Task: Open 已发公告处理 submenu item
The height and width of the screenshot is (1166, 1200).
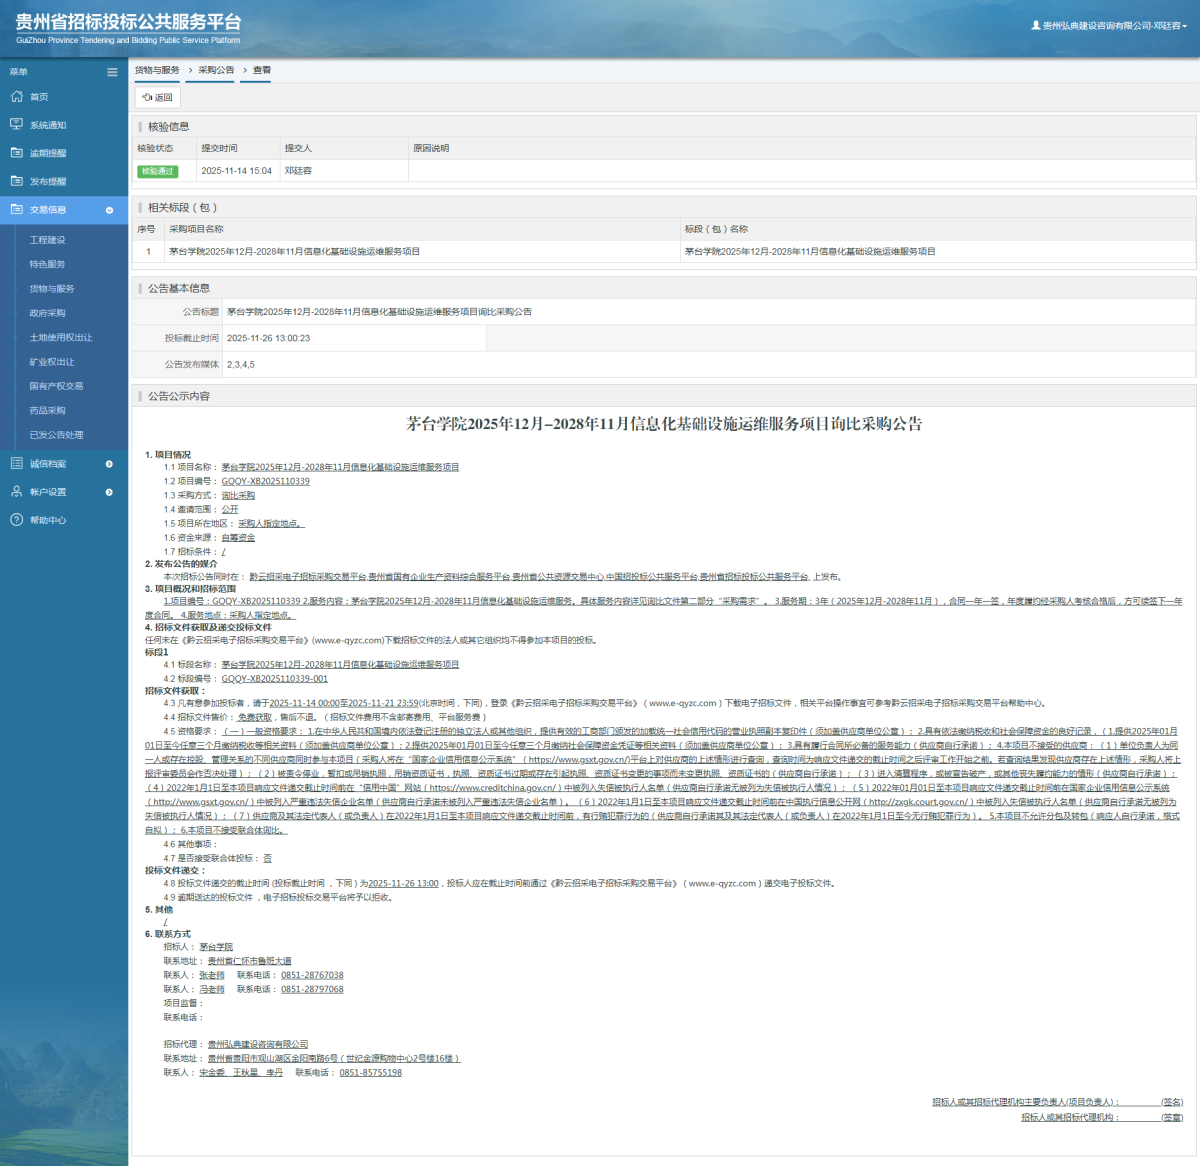Action: coord(56,435)
